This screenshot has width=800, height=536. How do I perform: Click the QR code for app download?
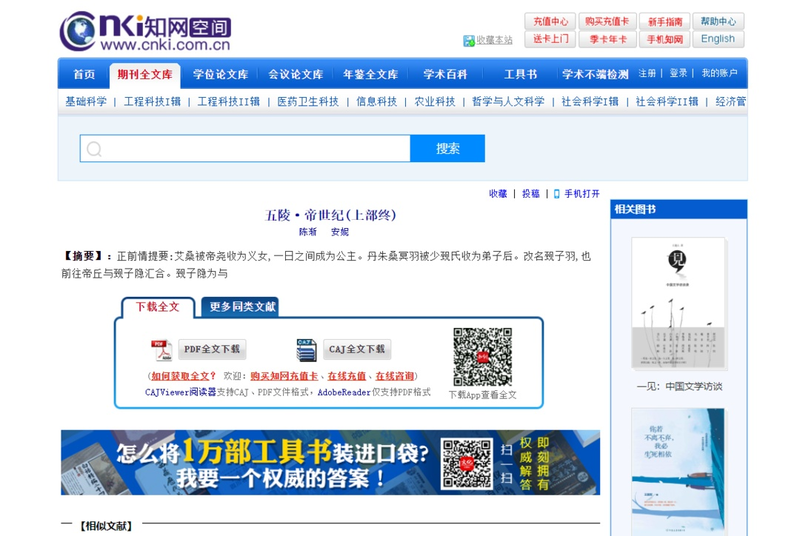click(x=482, y=357)
